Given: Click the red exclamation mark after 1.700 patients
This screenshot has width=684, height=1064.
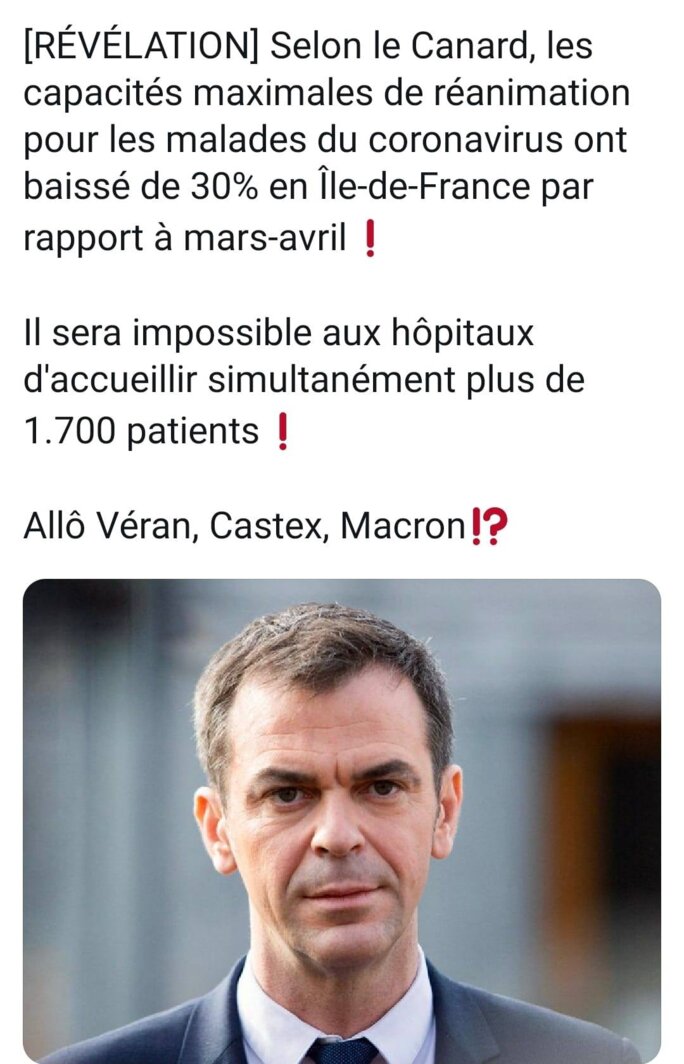Looking at the screenshot, I should point(282,432).
